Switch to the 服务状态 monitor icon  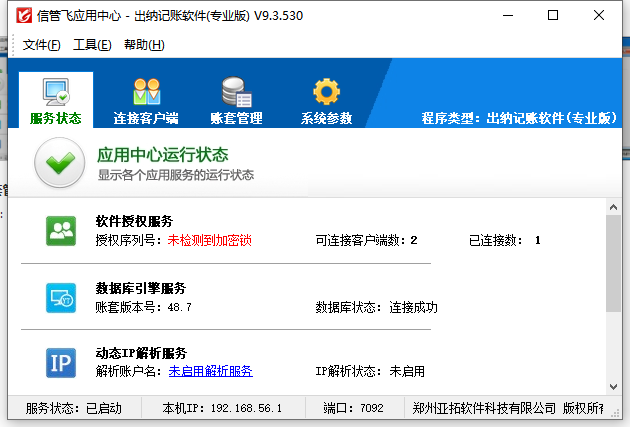(56, 92)
